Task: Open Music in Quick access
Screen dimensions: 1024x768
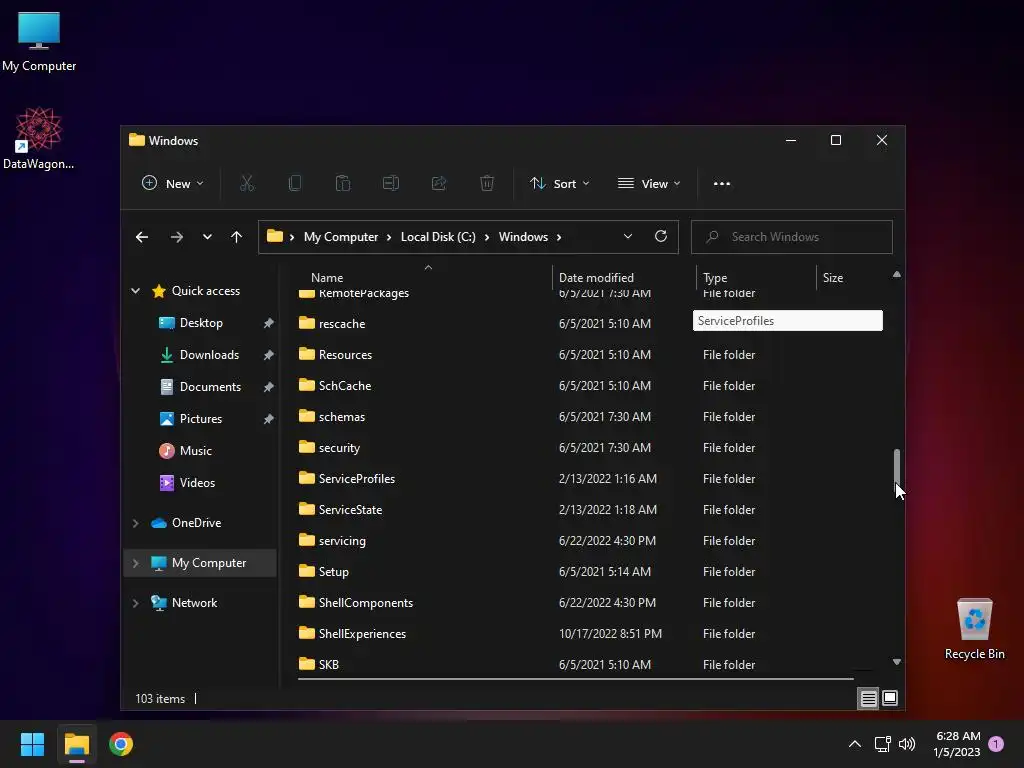Action: (x=195, y=451)
